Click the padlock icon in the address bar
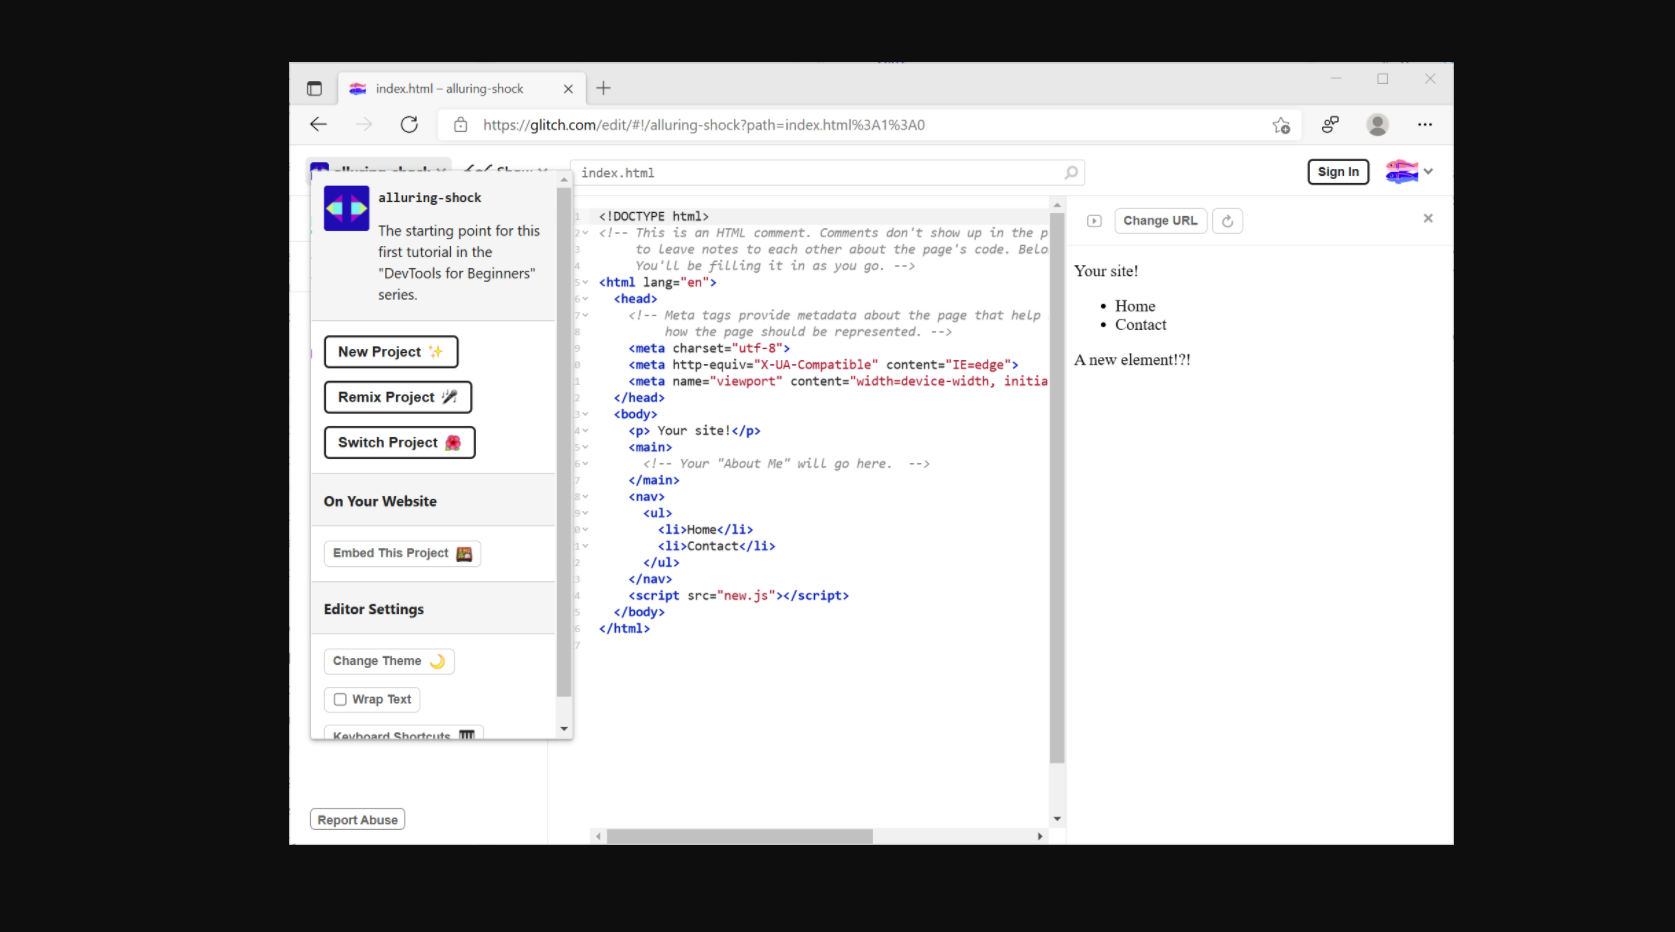This screenshot has height=932, width=1675. coord(460,125)
